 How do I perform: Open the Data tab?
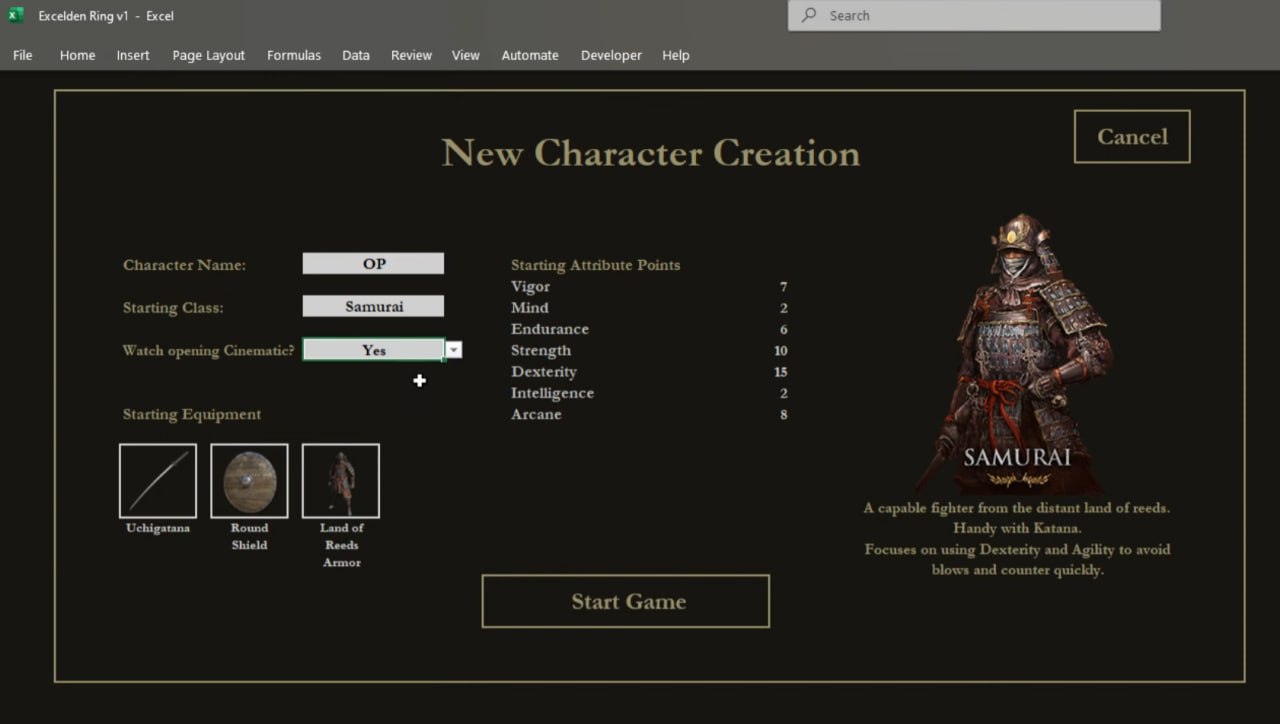(356, 55)
